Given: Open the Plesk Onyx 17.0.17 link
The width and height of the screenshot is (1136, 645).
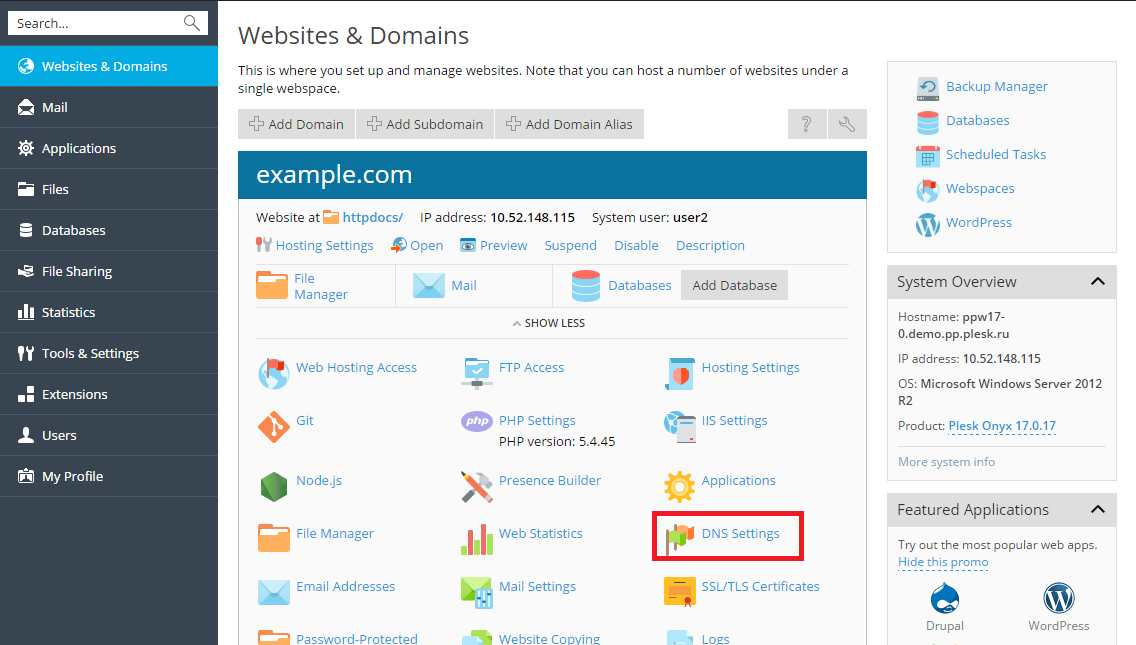Looking at the screenshot, I should [1000, 425].
